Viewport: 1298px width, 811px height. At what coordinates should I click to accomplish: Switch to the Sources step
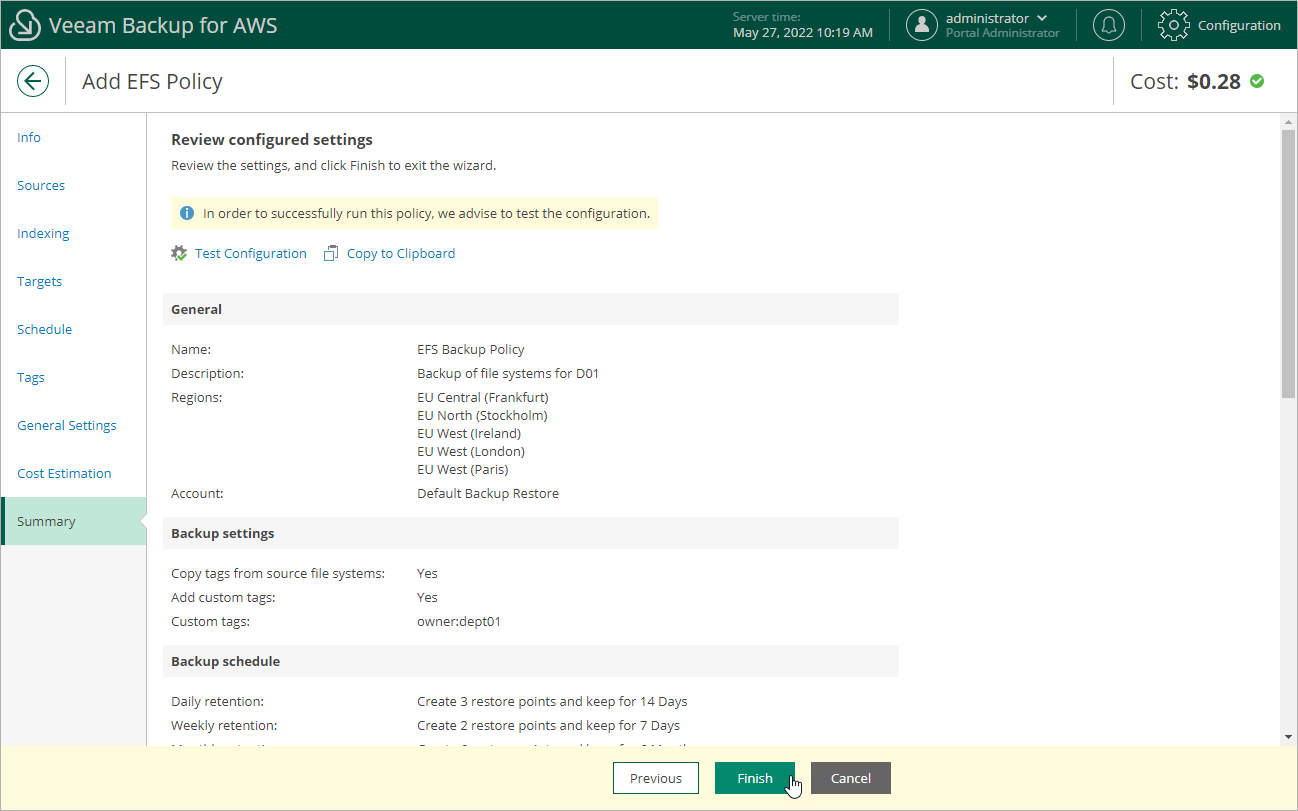point(41,185)
